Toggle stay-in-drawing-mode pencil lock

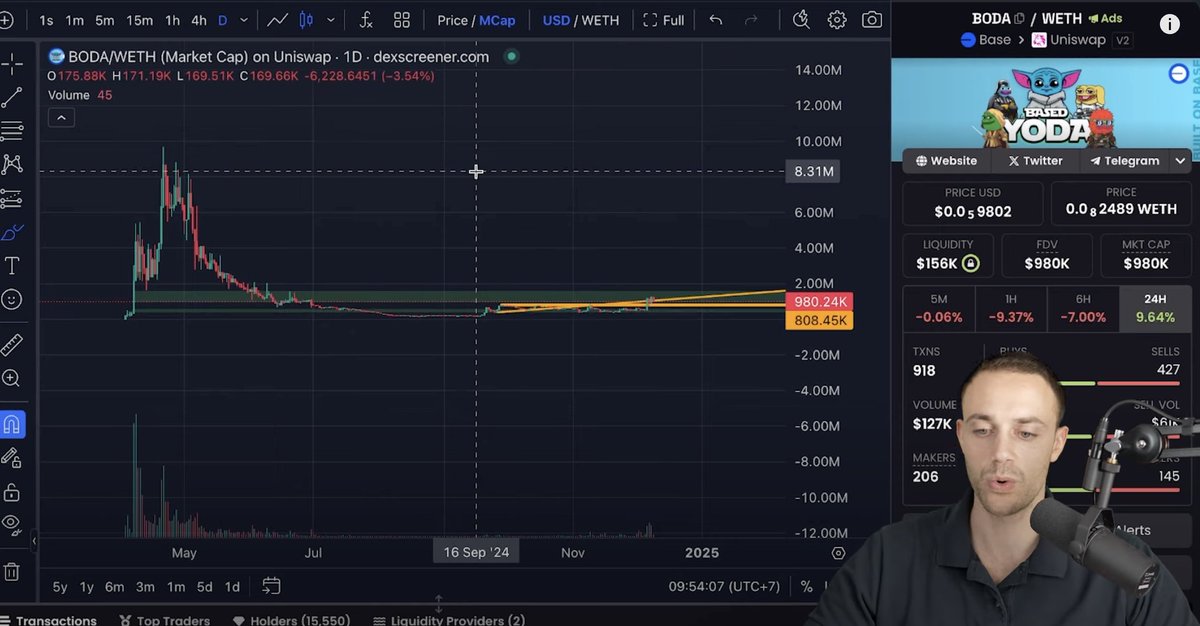click(x=12, y=458)
